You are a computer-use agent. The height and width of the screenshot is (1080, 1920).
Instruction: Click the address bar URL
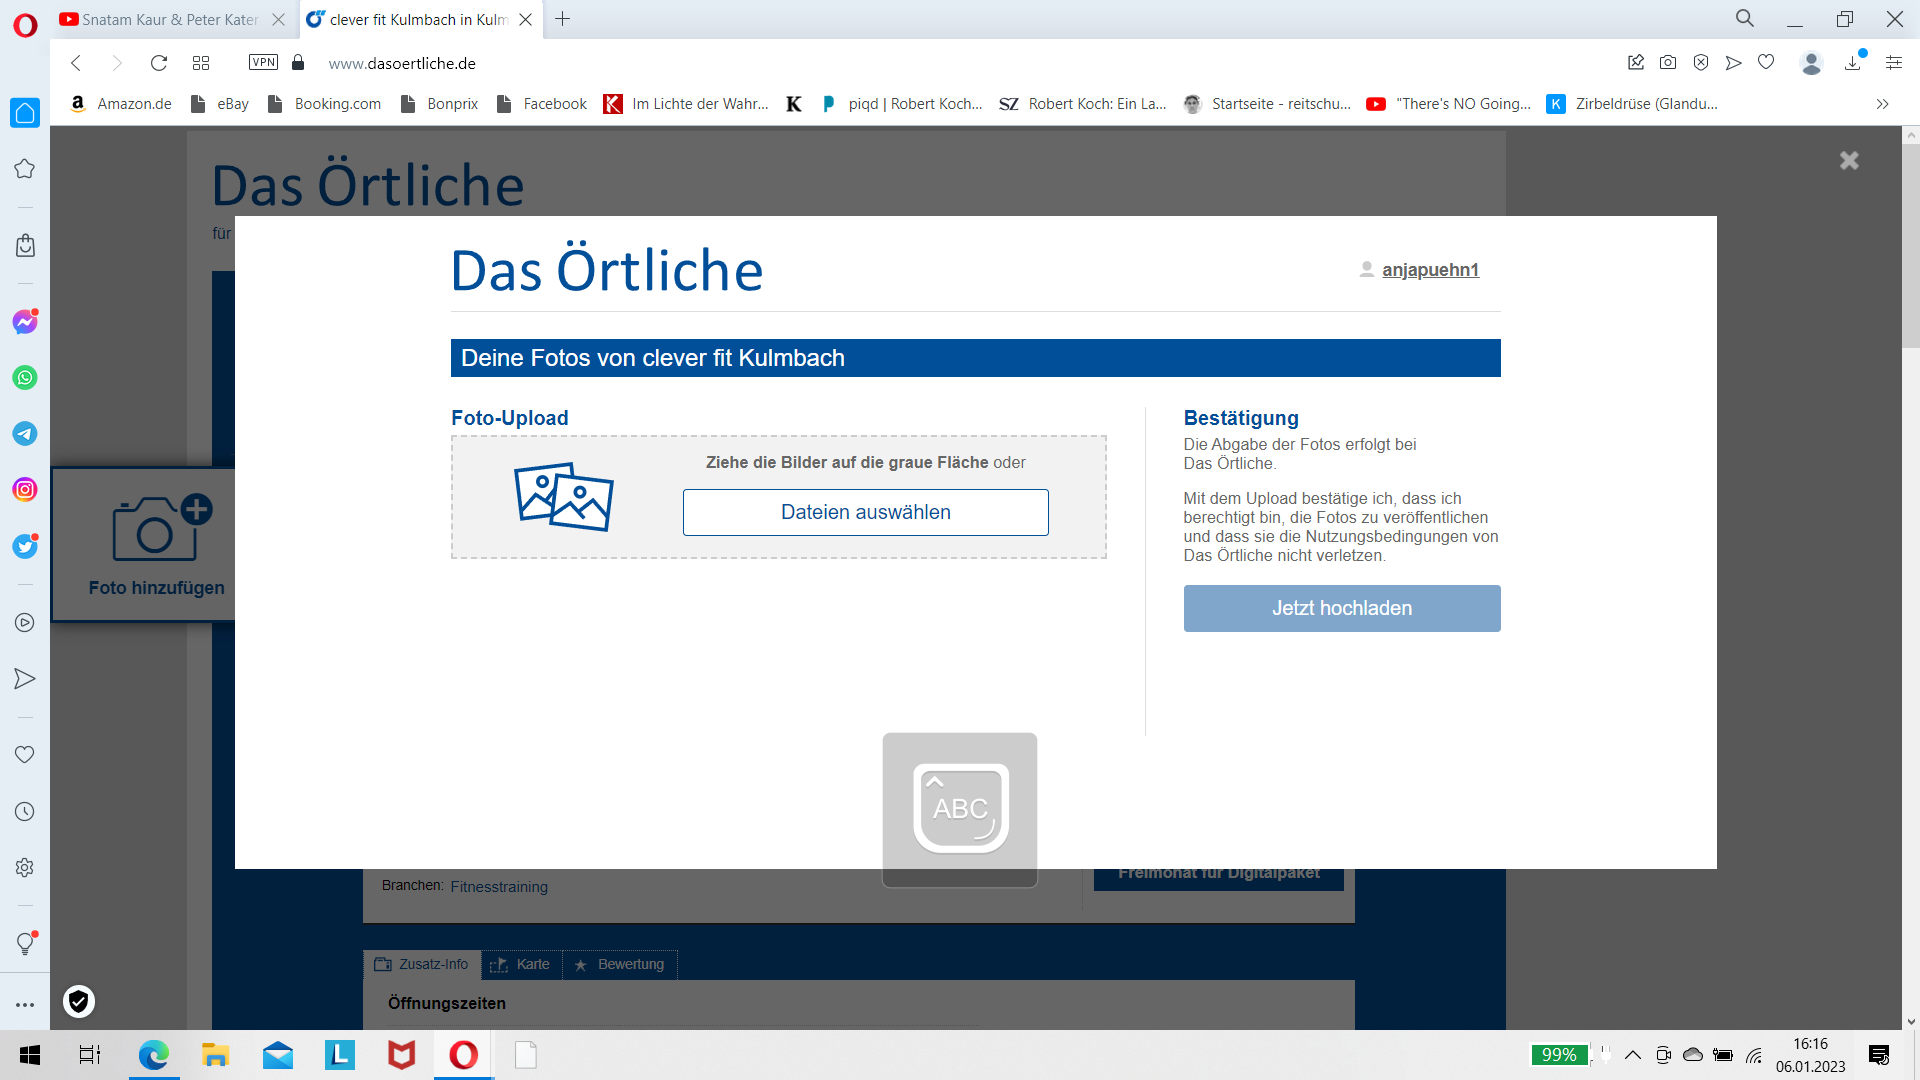(402, 63)
